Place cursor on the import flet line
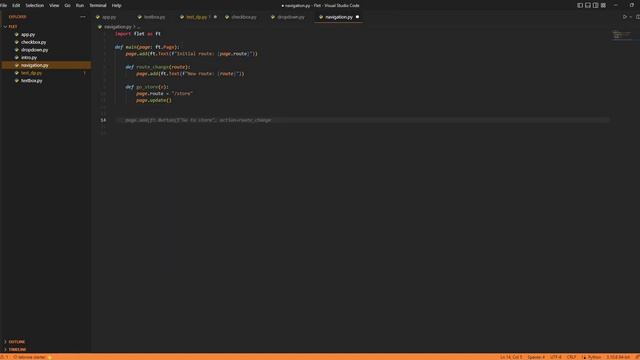Image resolution: width=640 pixels, height=360 pixels. (x=138, y=34)
